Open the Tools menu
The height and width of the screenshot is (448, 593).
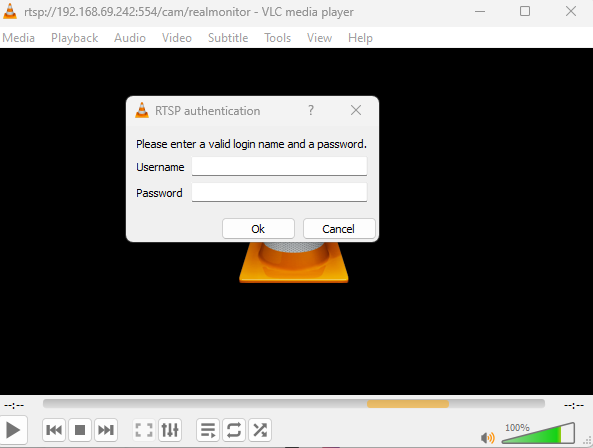click(278, 38)
